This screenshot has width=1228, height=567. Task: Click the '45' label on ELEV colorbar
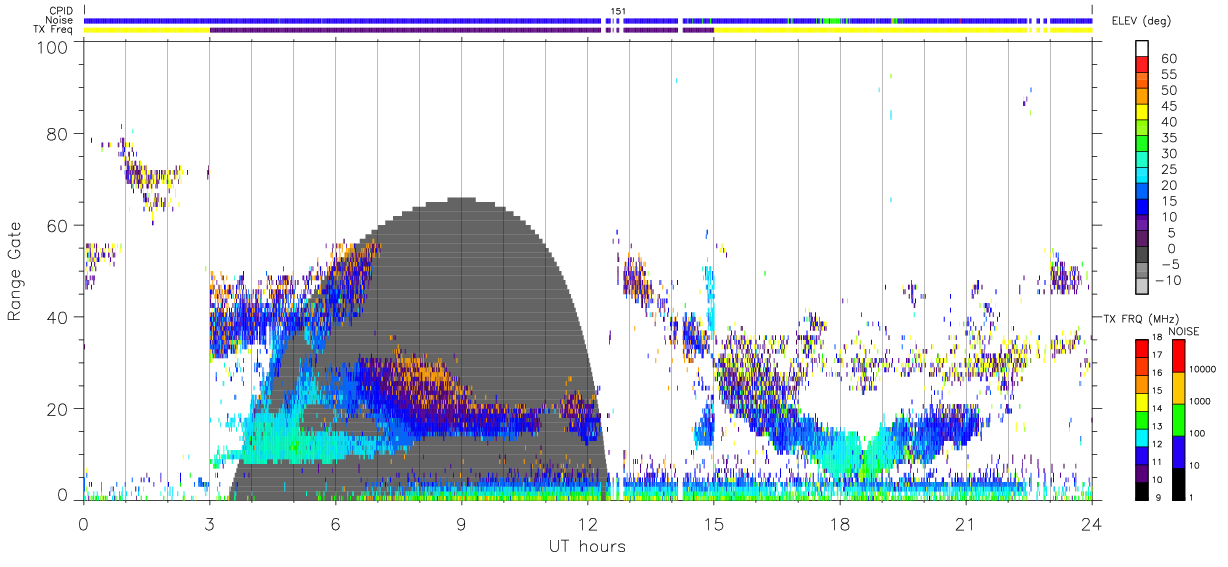coord(1168,106)
